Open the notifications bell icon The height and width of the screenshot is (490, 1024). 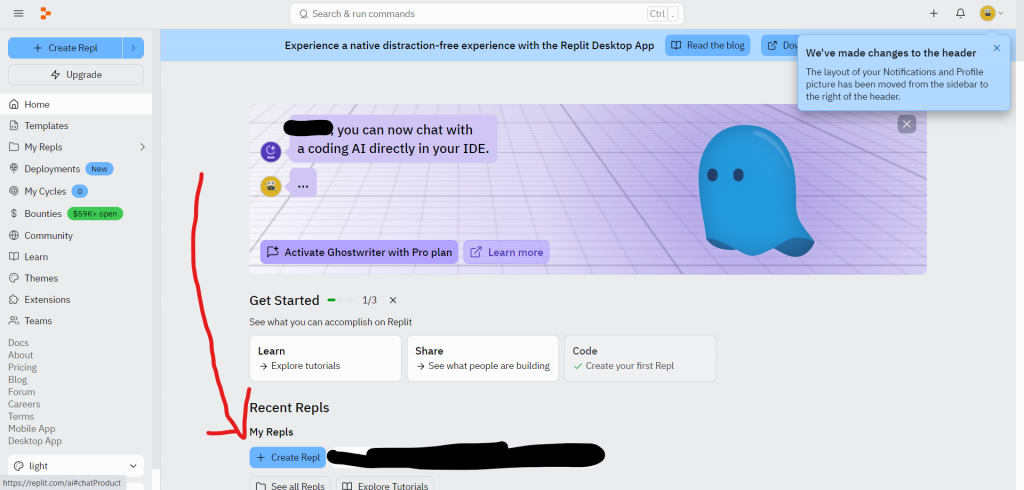(960, 13)
